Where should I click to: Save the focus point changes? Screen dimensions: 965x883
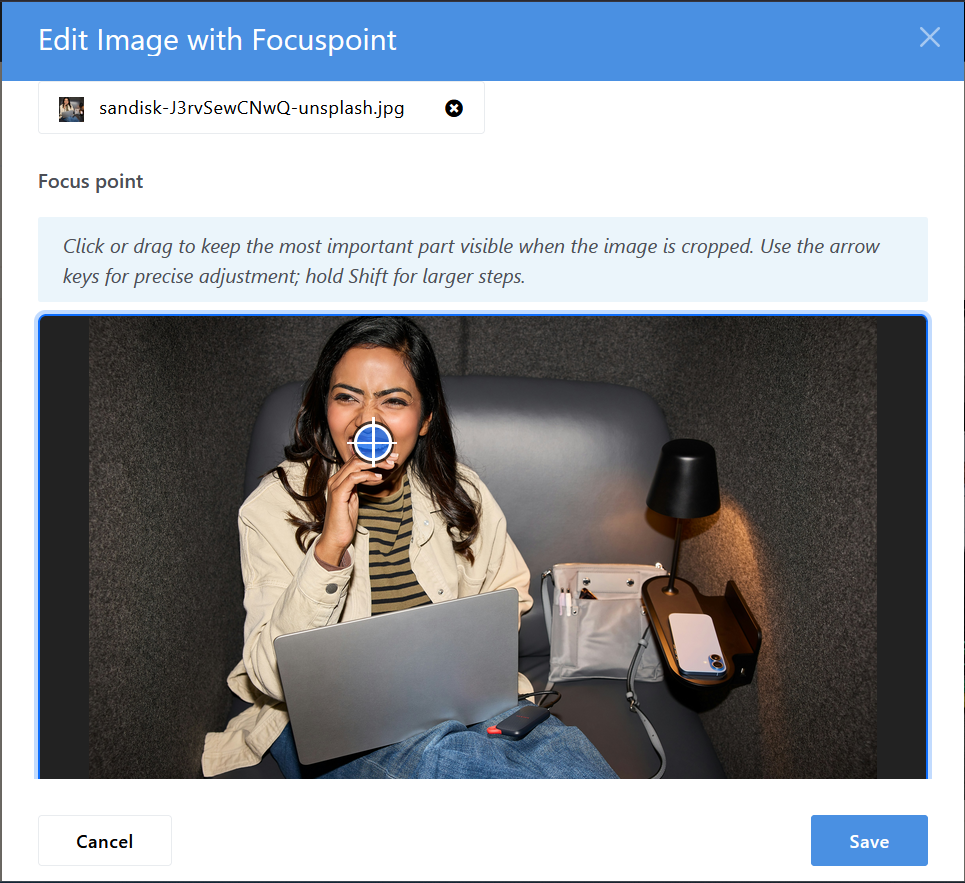pyautogui.click(x=869, y=841)
